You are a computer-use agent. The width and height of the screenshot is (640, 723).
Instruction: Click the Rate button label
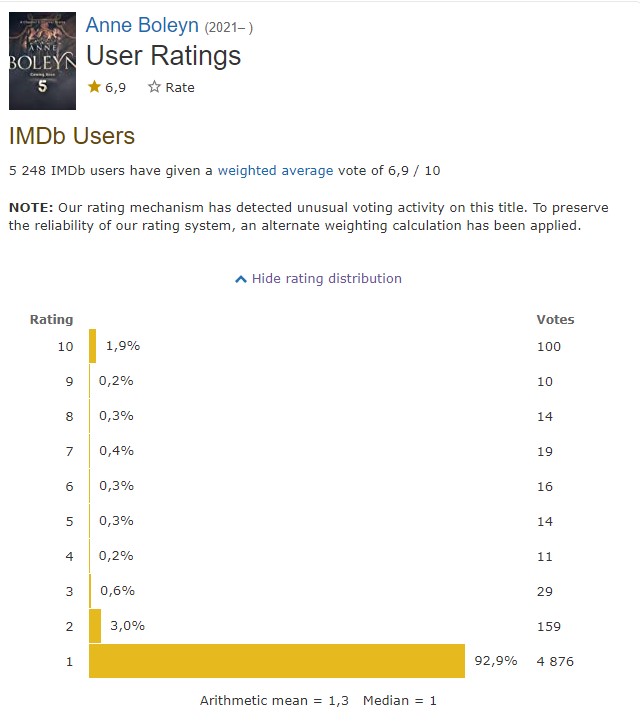pyautogui.click(x=180, y=87)
